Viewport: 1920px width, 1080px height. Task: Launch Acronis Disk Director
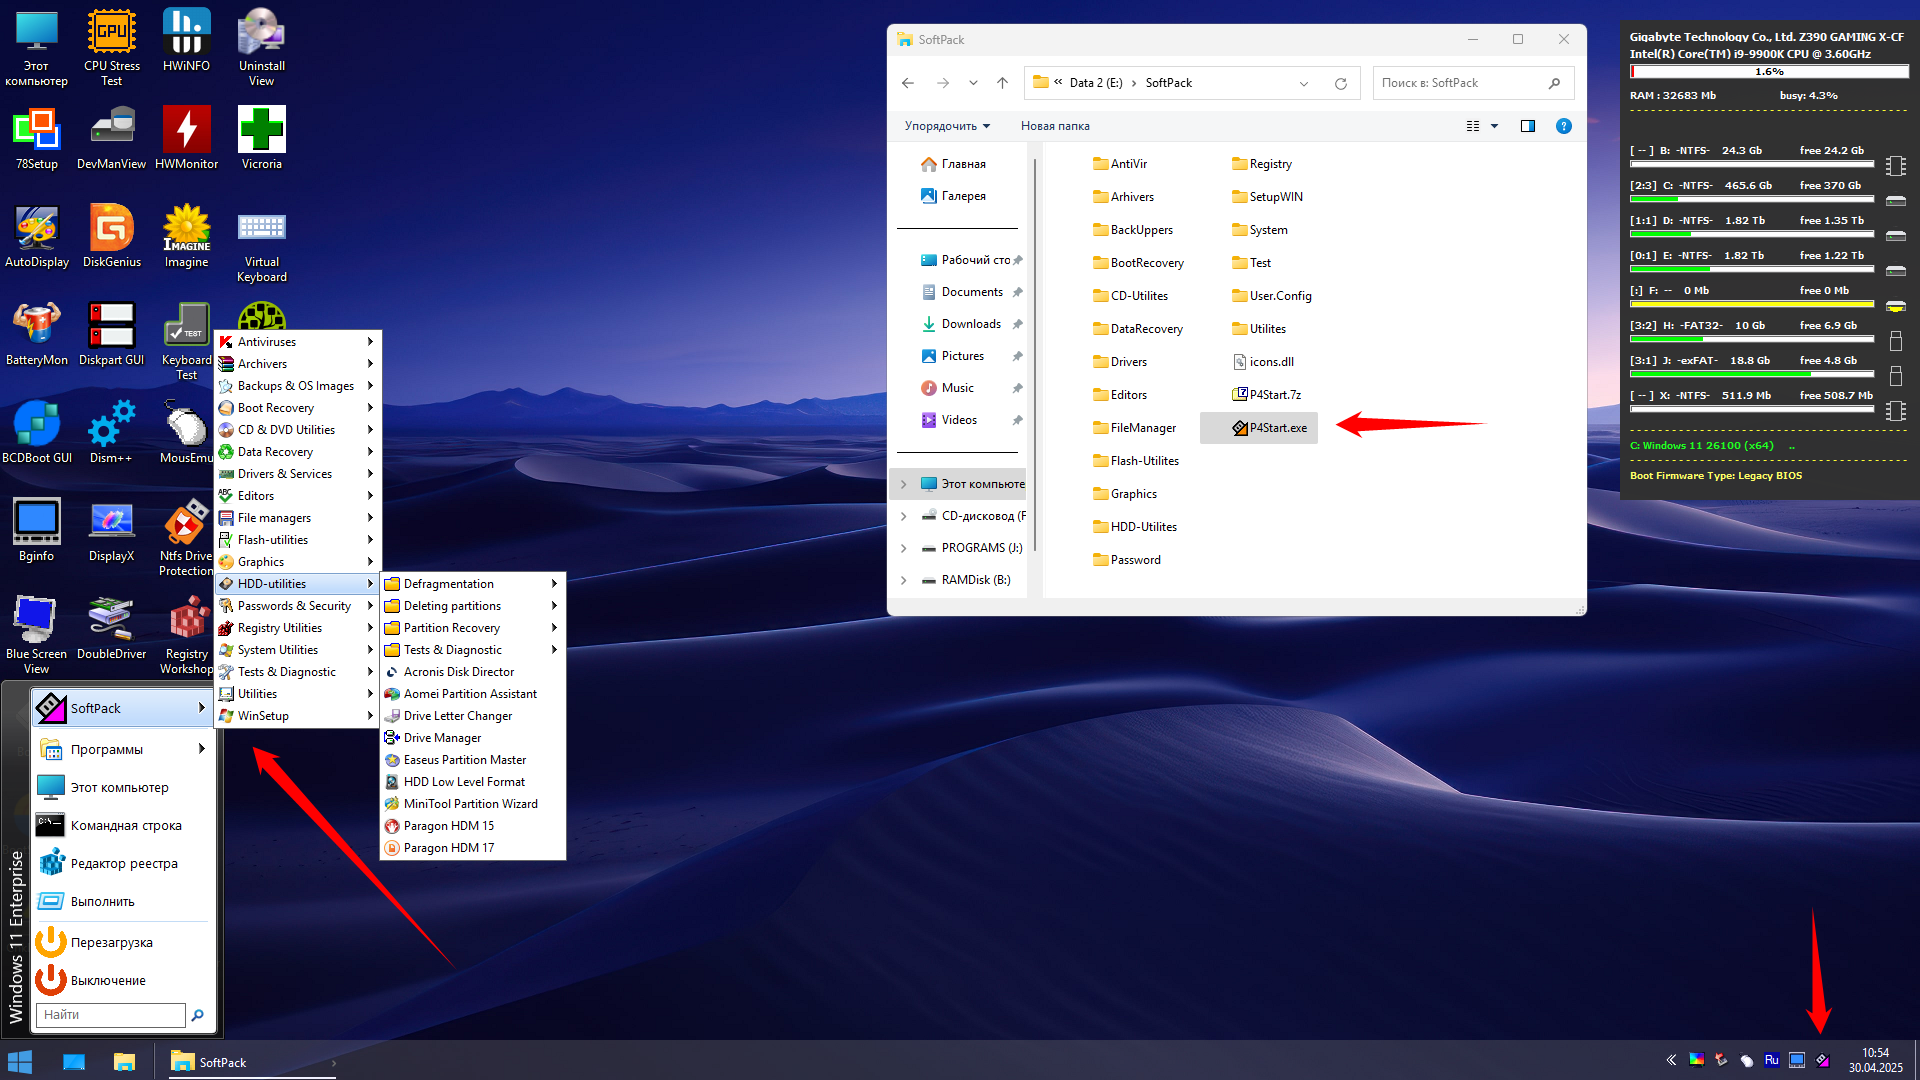click(x=472, y=672)
